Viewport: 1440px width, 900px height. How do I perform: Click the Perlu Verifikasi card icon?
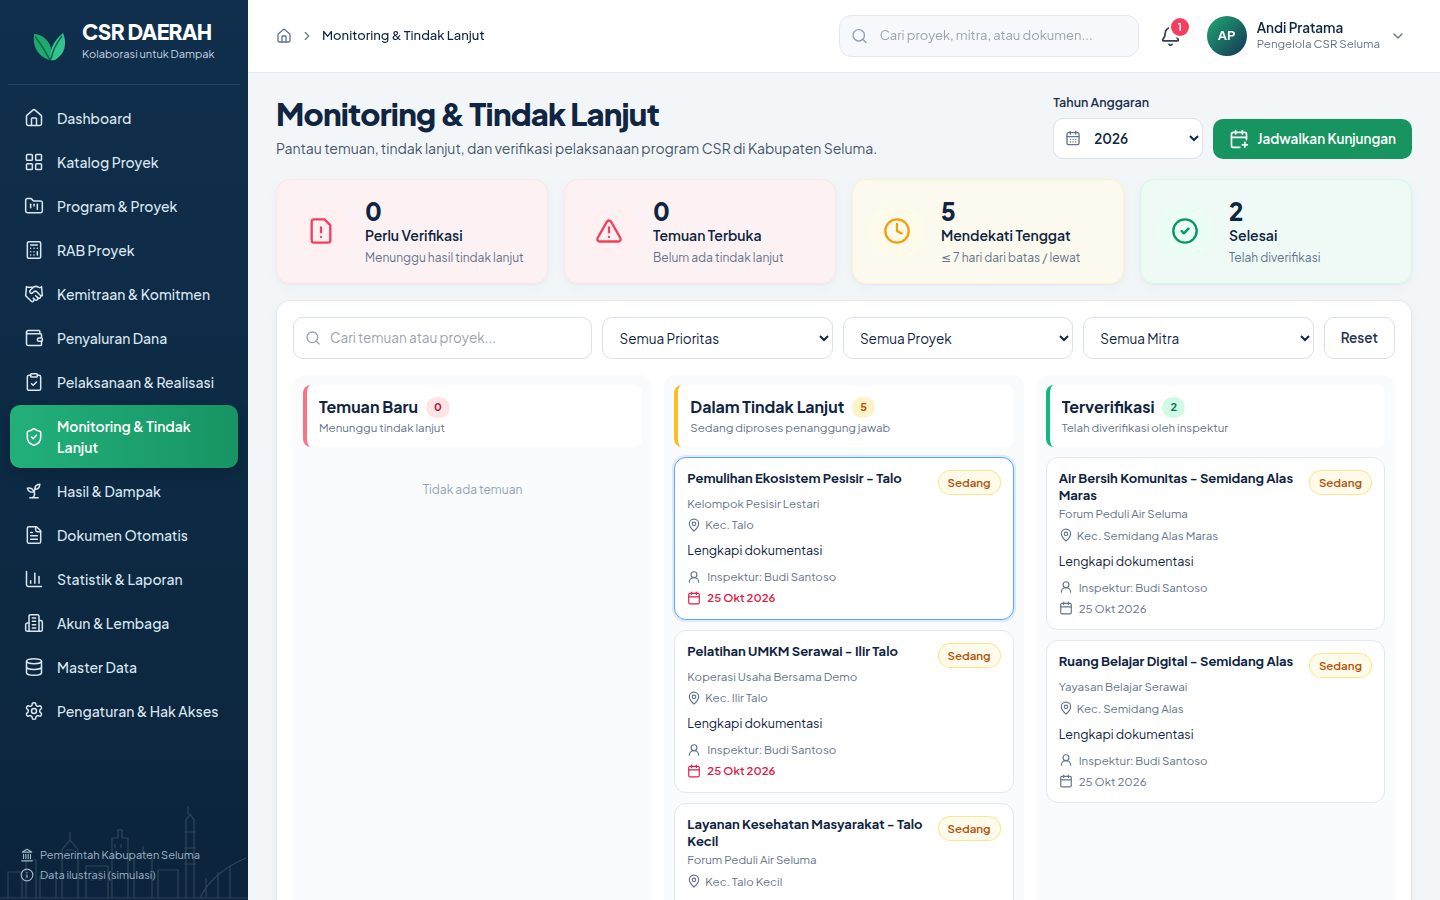coord(321,231)
